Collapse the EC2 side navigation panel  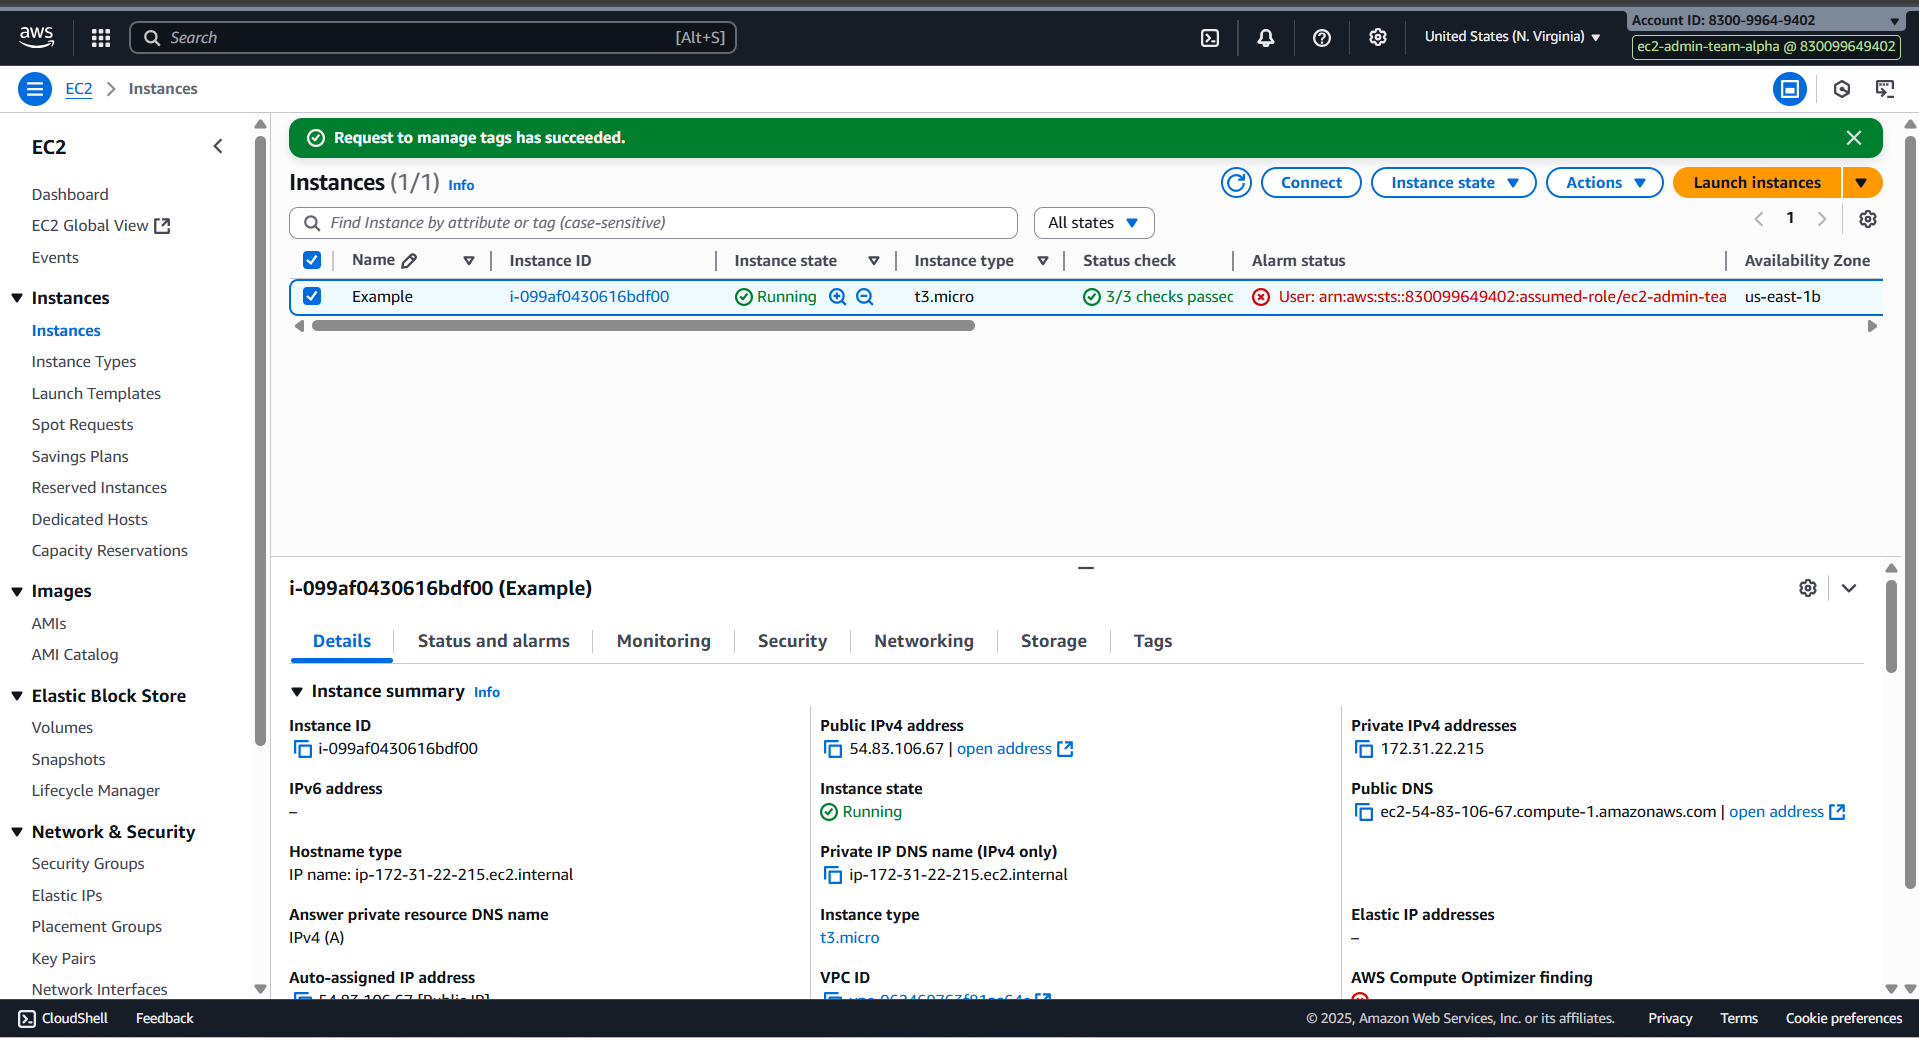pos(218,147)
